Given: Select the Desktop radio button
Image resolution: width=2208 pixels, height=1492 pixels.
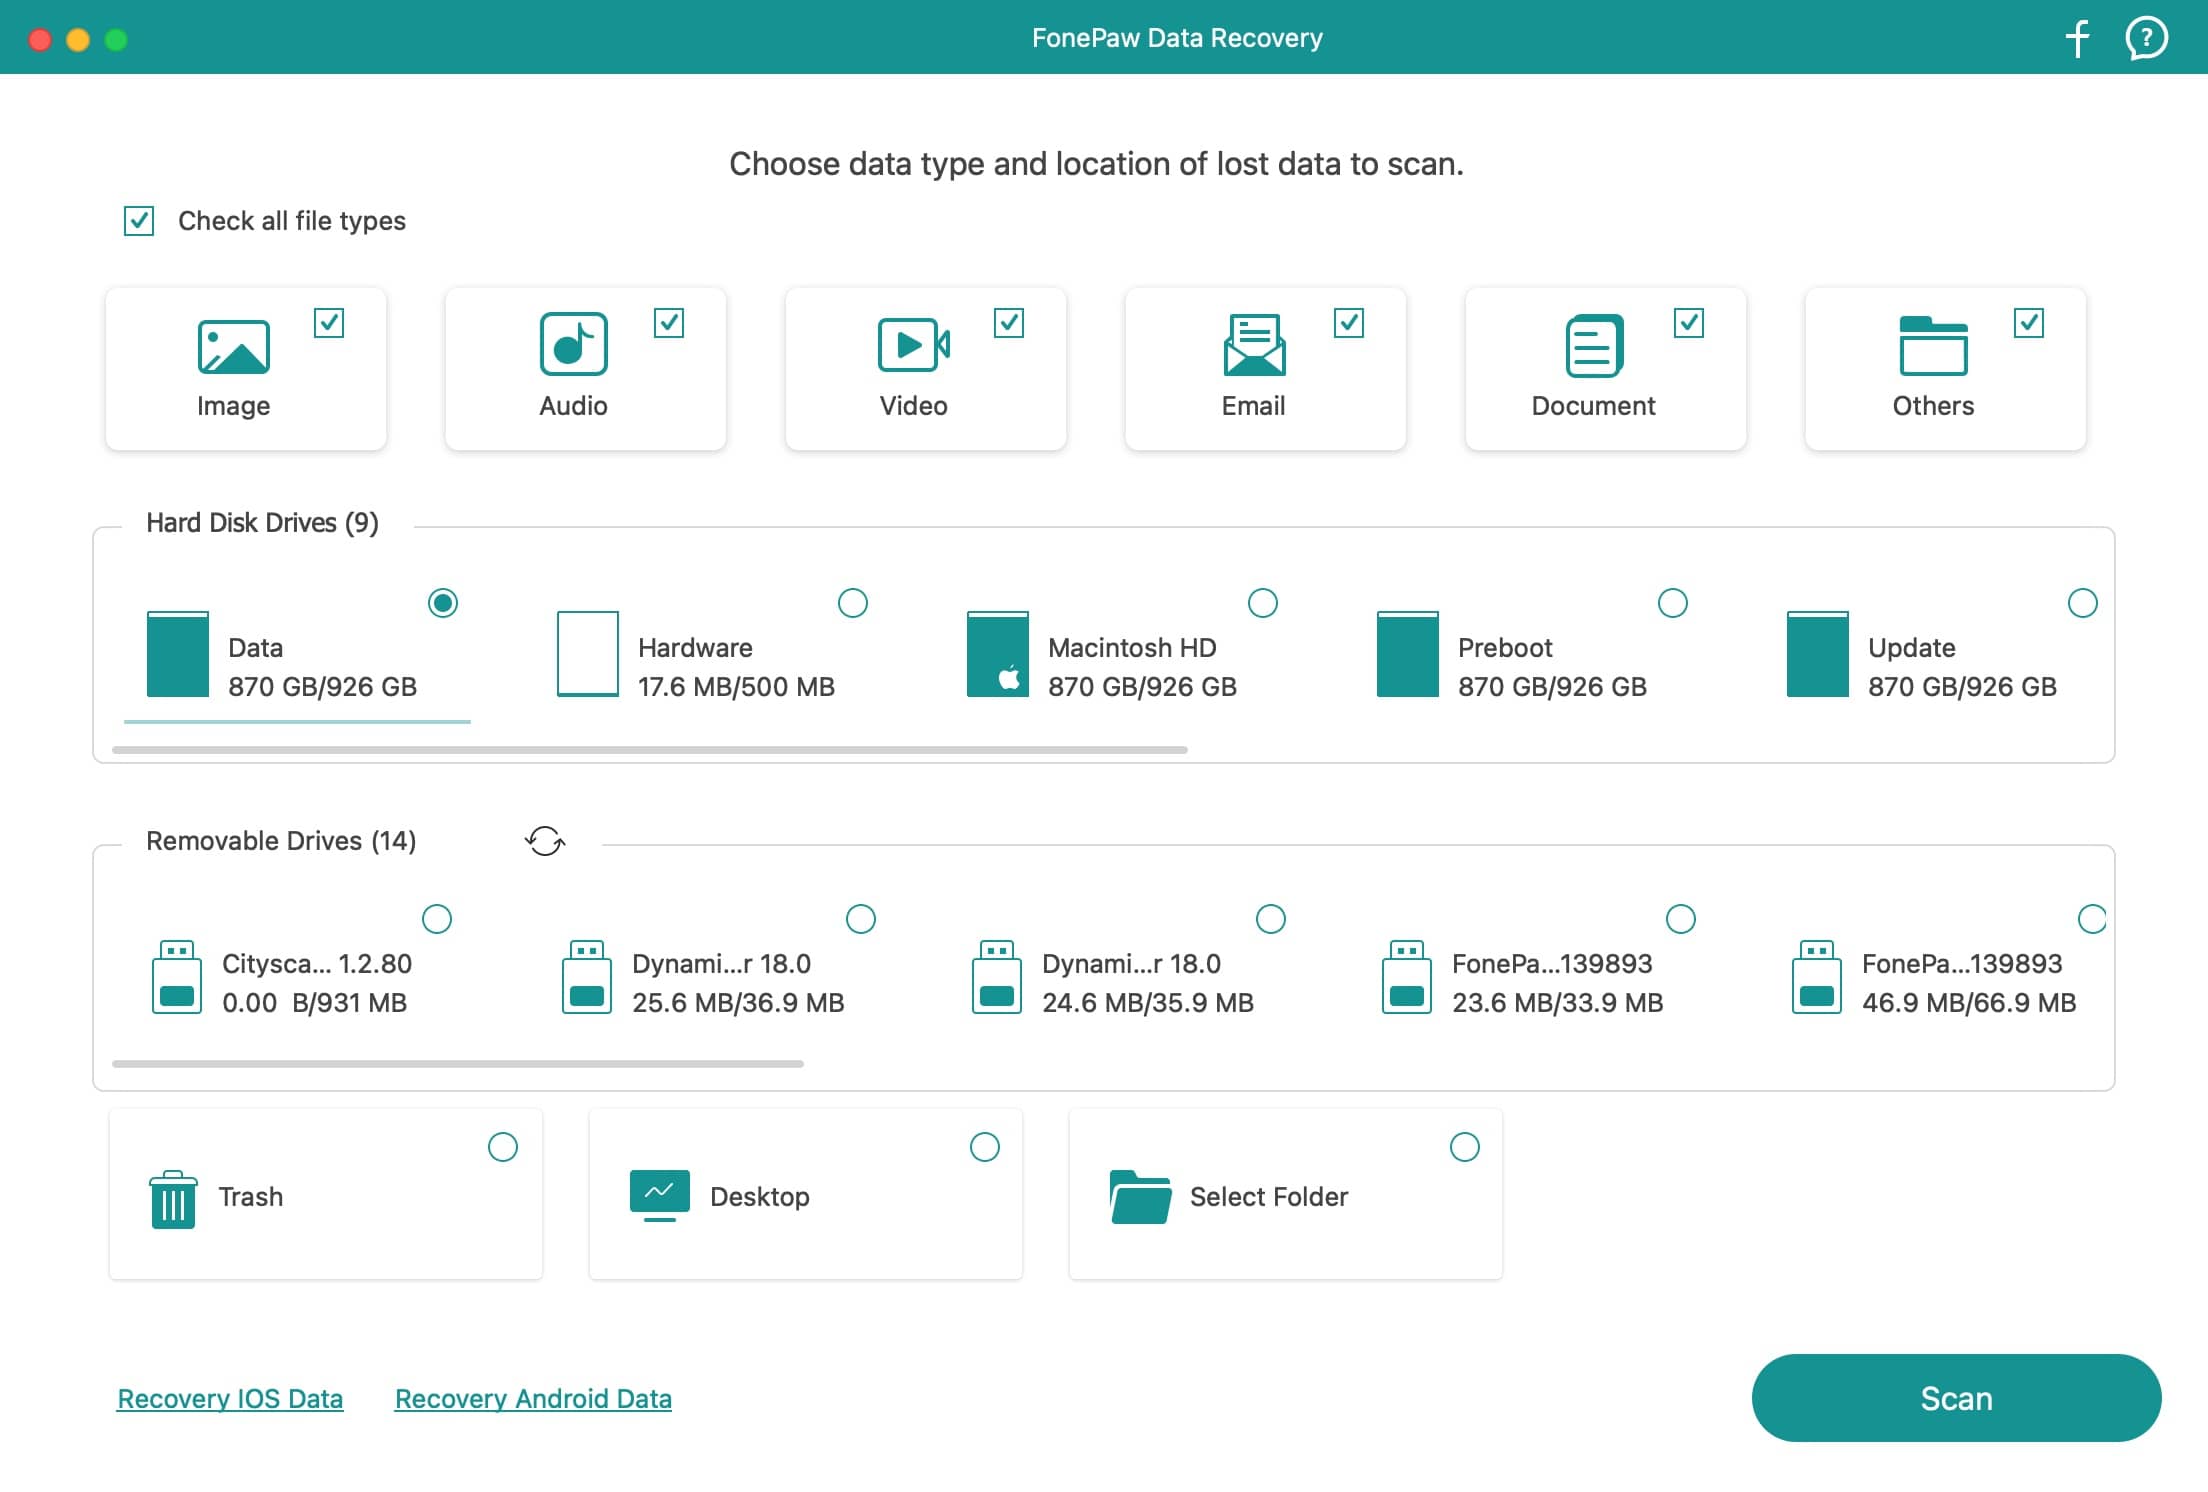Looking at the screenshot, I should click(985, 1147).
